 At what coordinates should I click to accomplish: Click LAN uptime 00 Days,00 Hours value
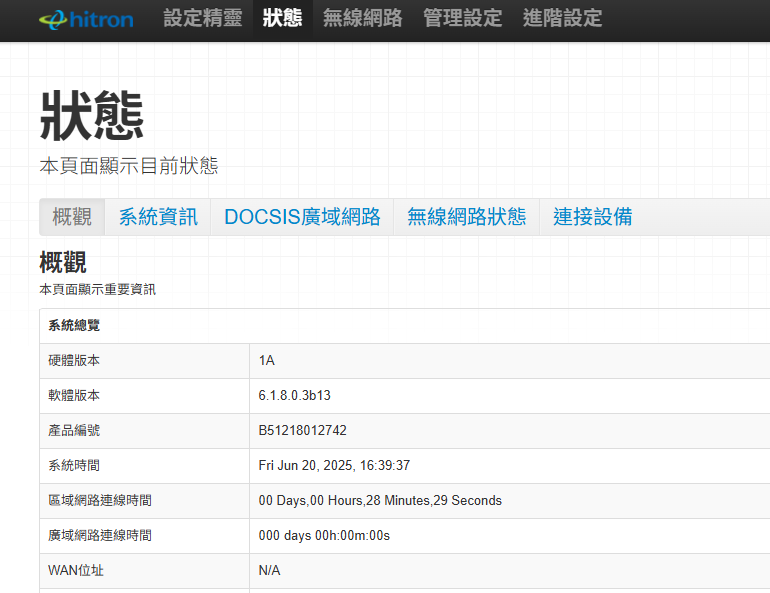380,501
